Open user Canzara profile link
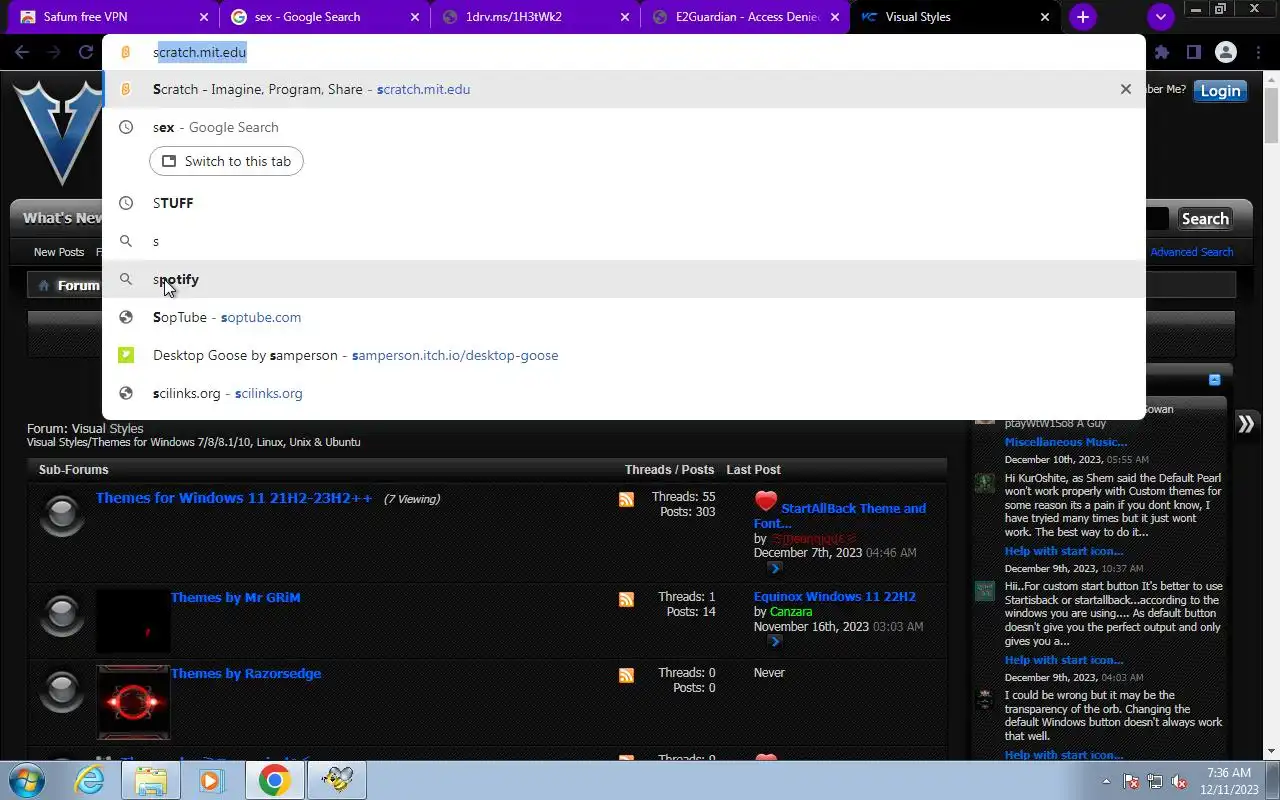Screen dimensions: 1280x800 (791, 611)
